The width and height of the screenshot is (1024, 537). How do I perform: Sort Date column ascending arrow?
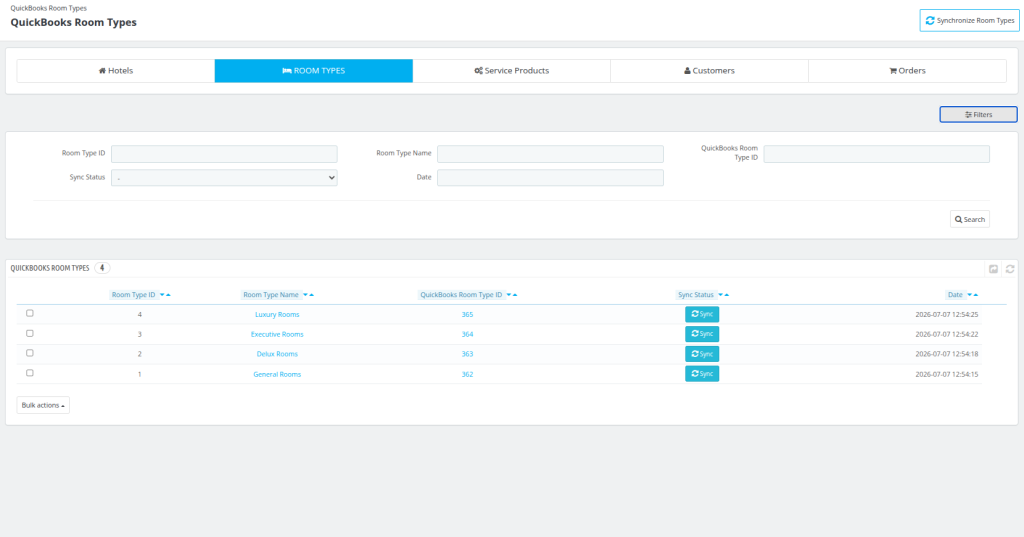pyautogui.click(x=976, y=295)
